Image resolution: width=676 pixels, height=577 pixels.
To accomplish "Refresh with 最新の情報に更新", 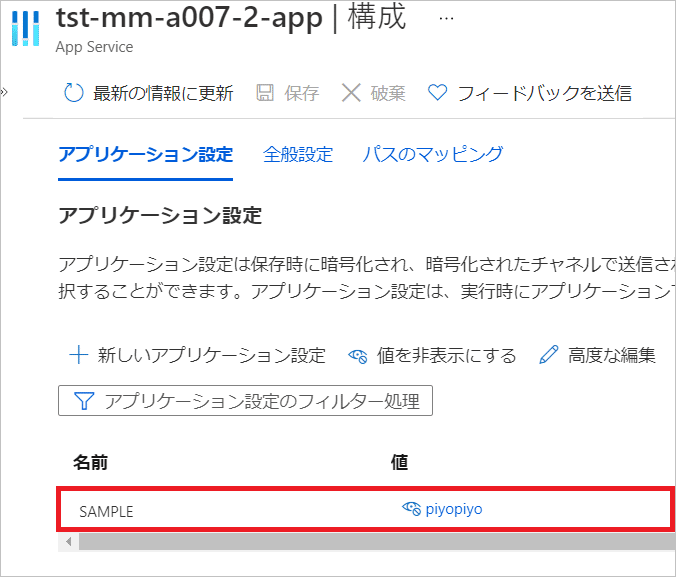I will (x=163, y=93).
